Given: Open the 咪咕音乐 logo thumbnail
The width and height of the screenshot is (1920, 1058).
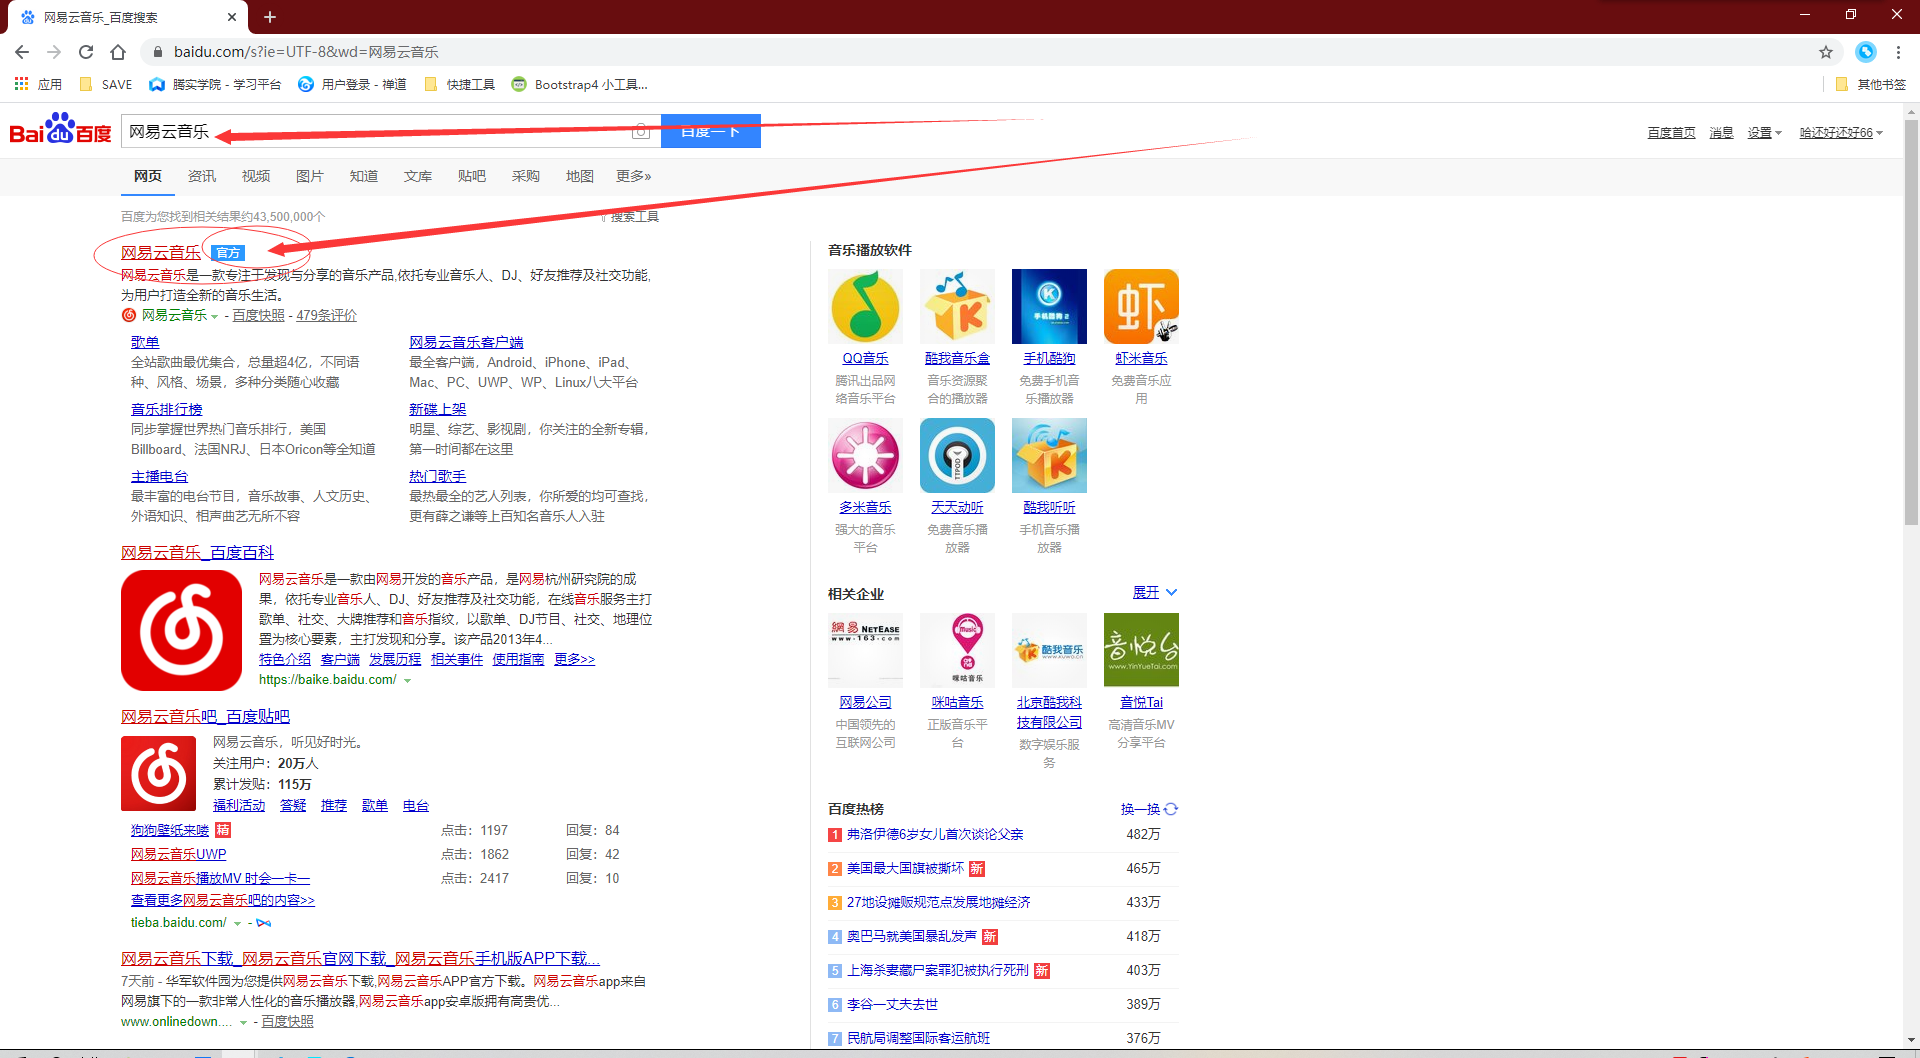Looking at the screenshot, I should click(957, 650).
